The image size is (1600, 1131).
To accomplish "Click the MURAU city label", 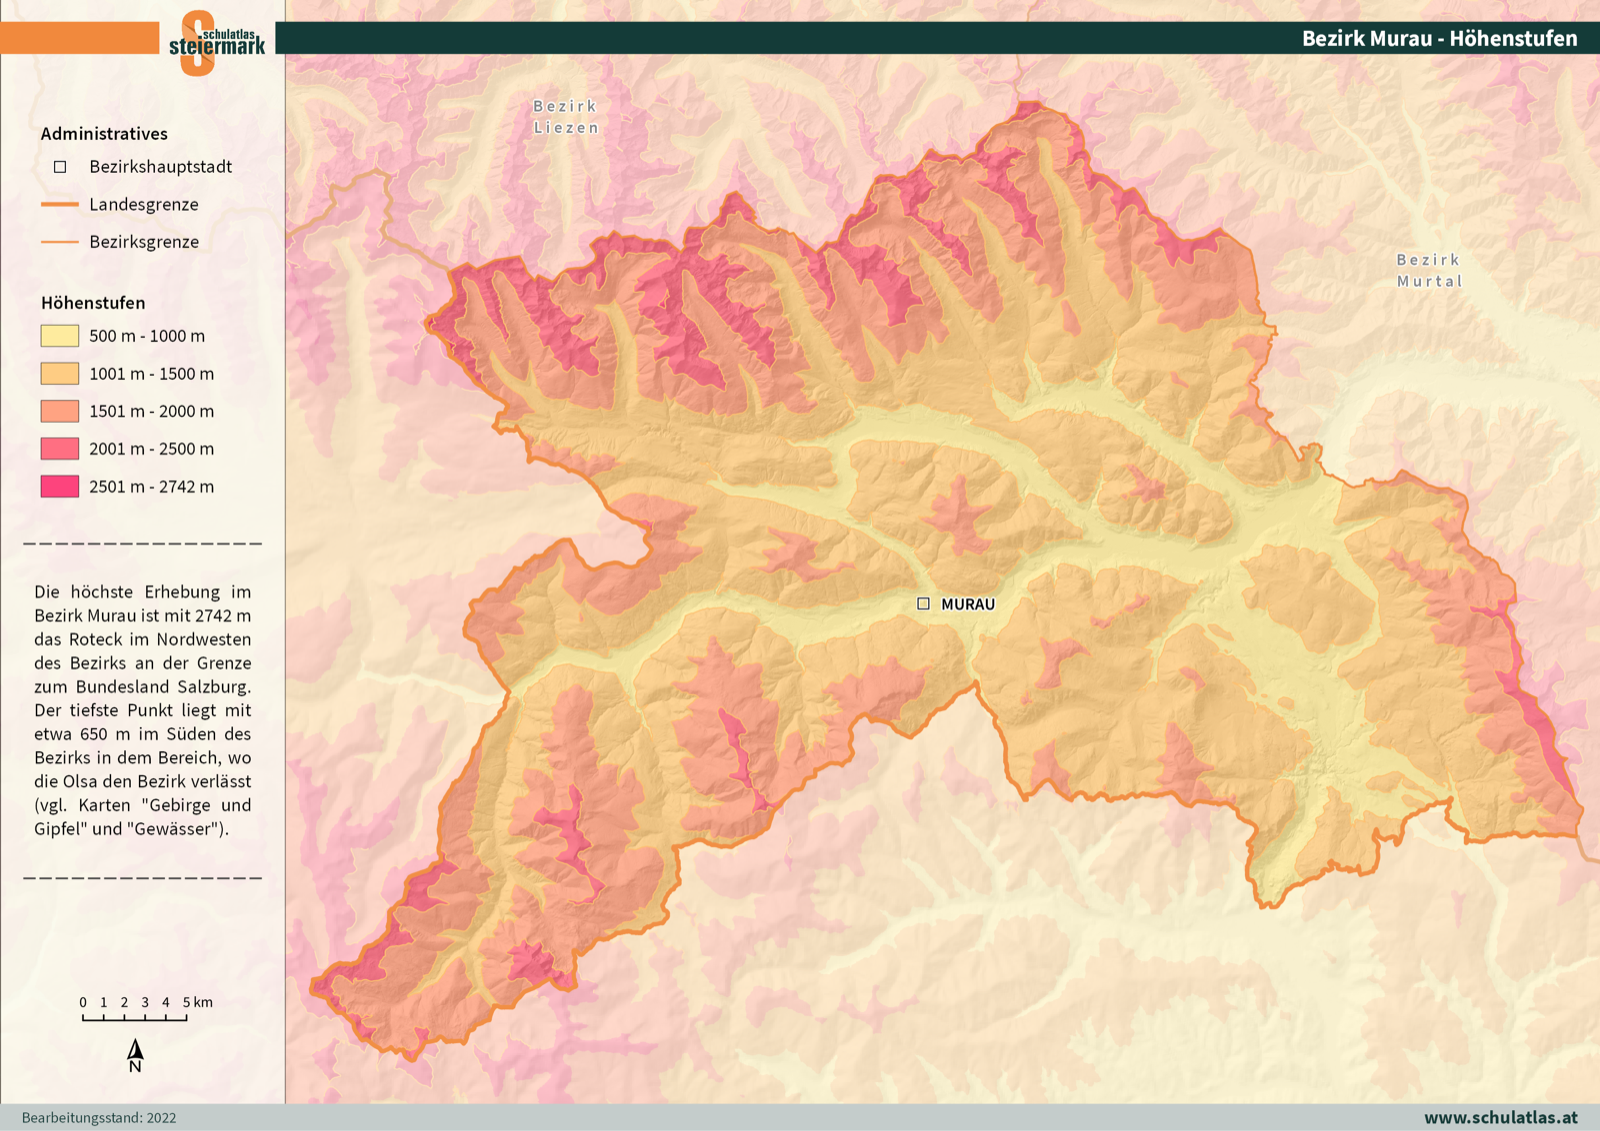I will pyautogui.click(x=968, y=604).
